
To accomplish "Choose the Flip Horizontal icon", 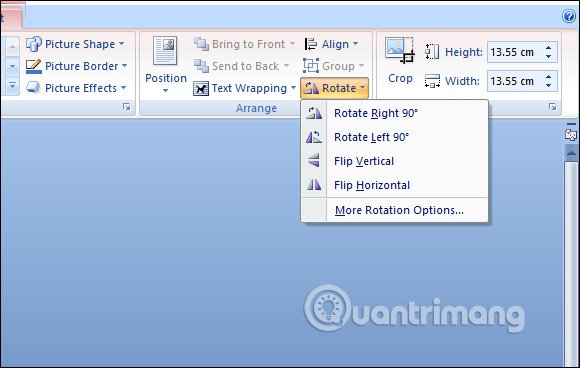I will [x=314, y=185].
